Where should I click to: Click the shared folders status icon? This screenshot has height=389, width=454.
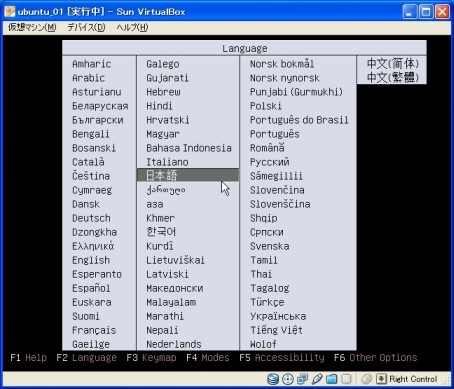[332, 379]
